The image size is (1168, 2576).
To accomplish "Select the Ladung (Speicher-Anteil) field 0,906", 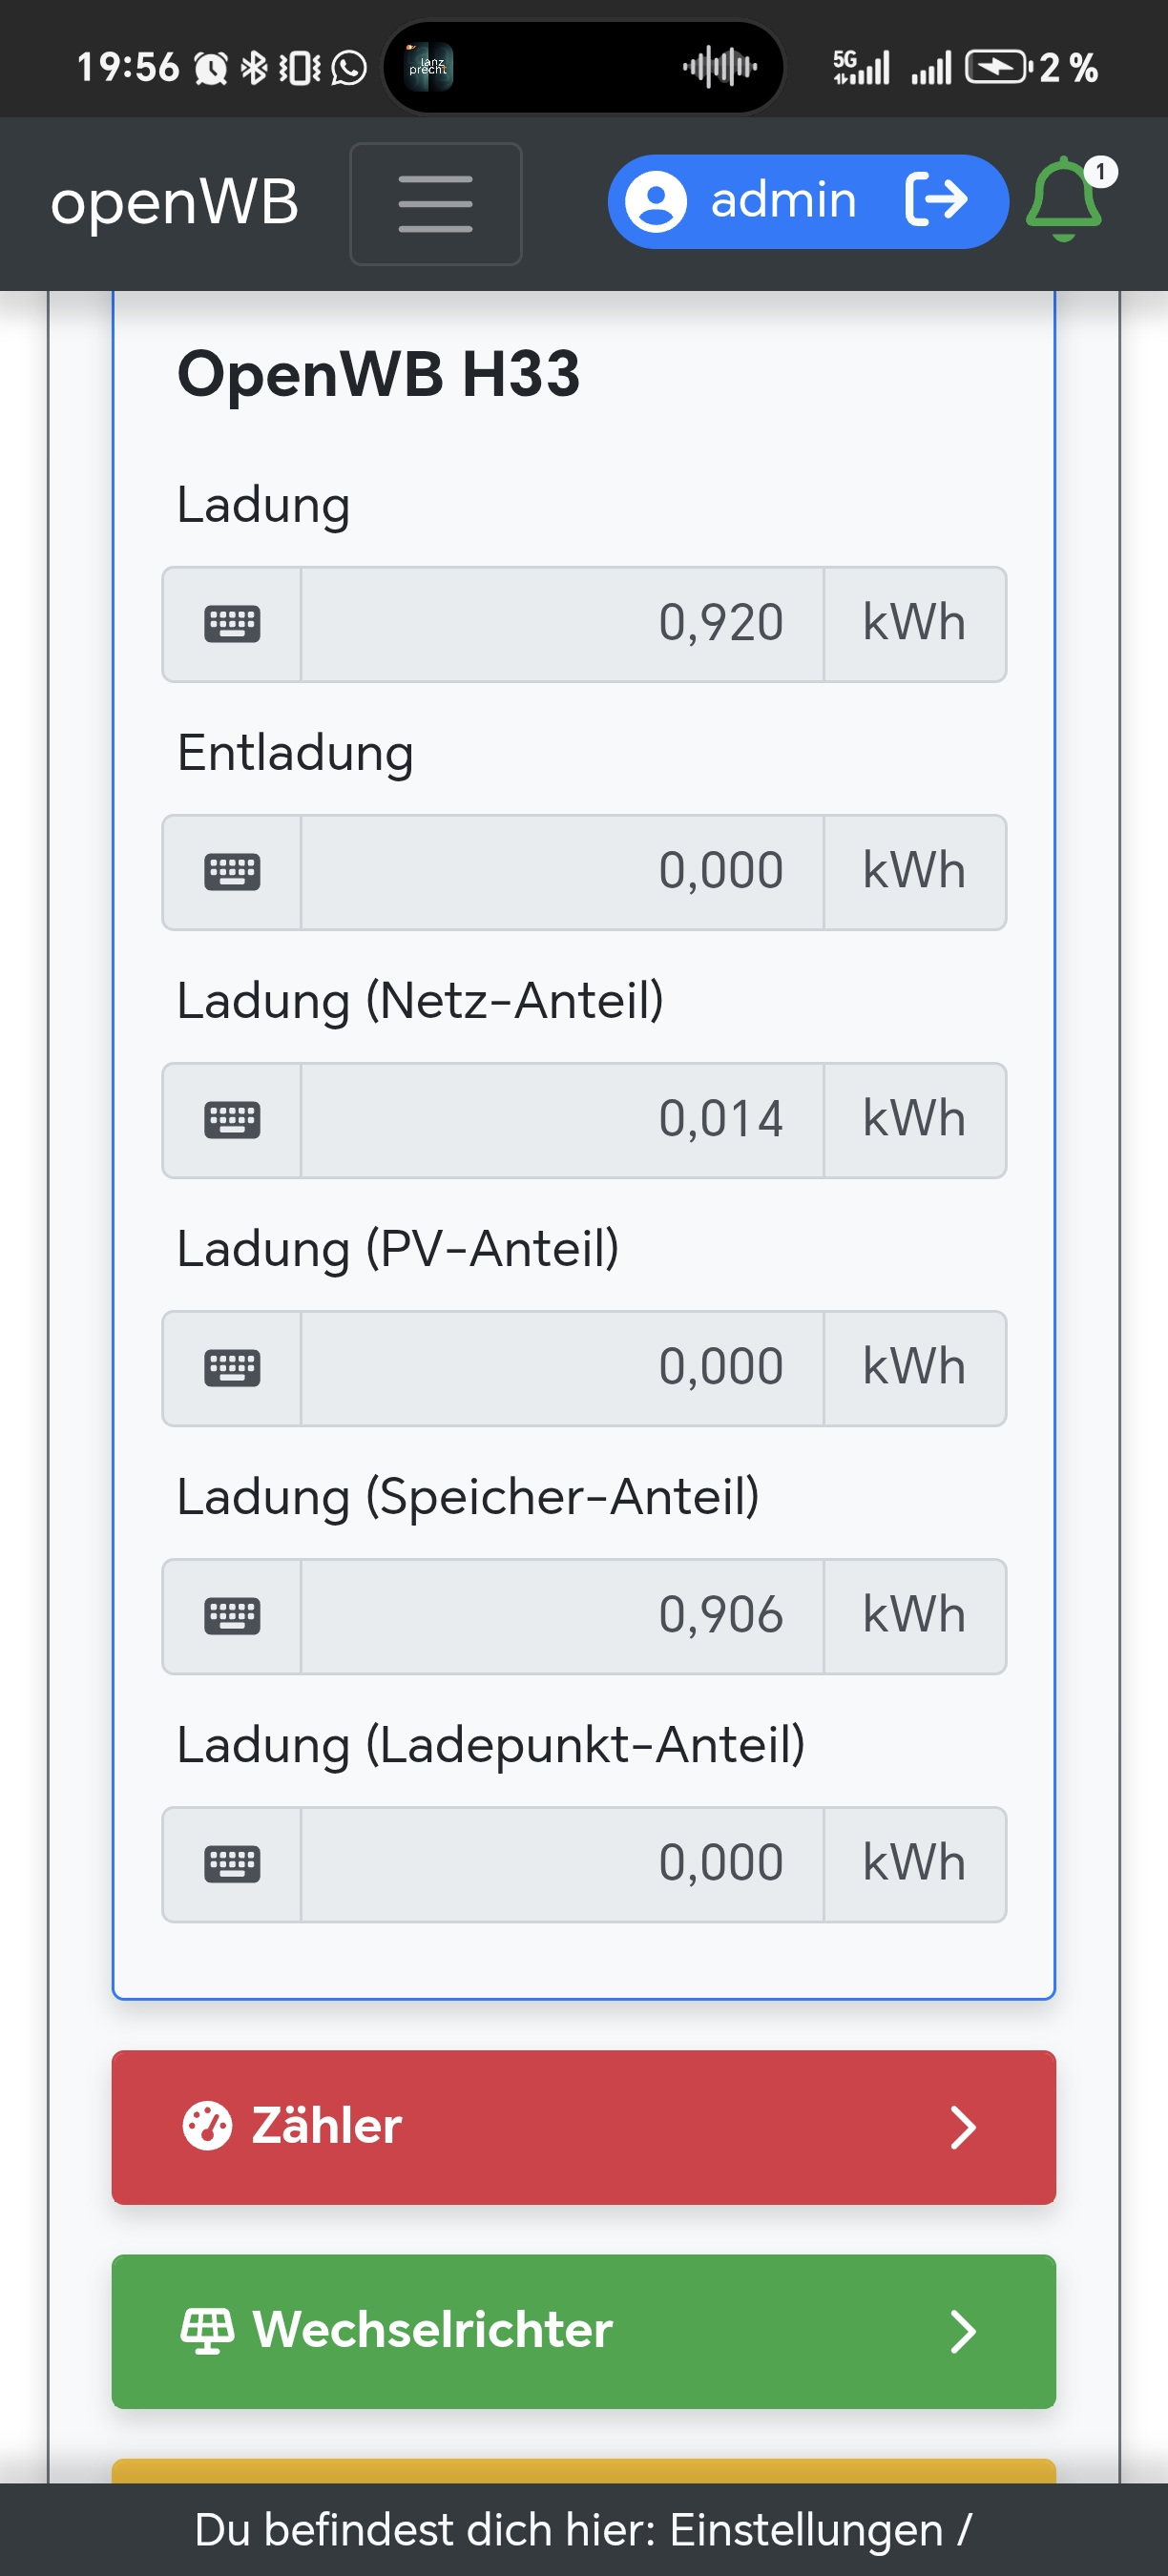I will [562, 1616].
